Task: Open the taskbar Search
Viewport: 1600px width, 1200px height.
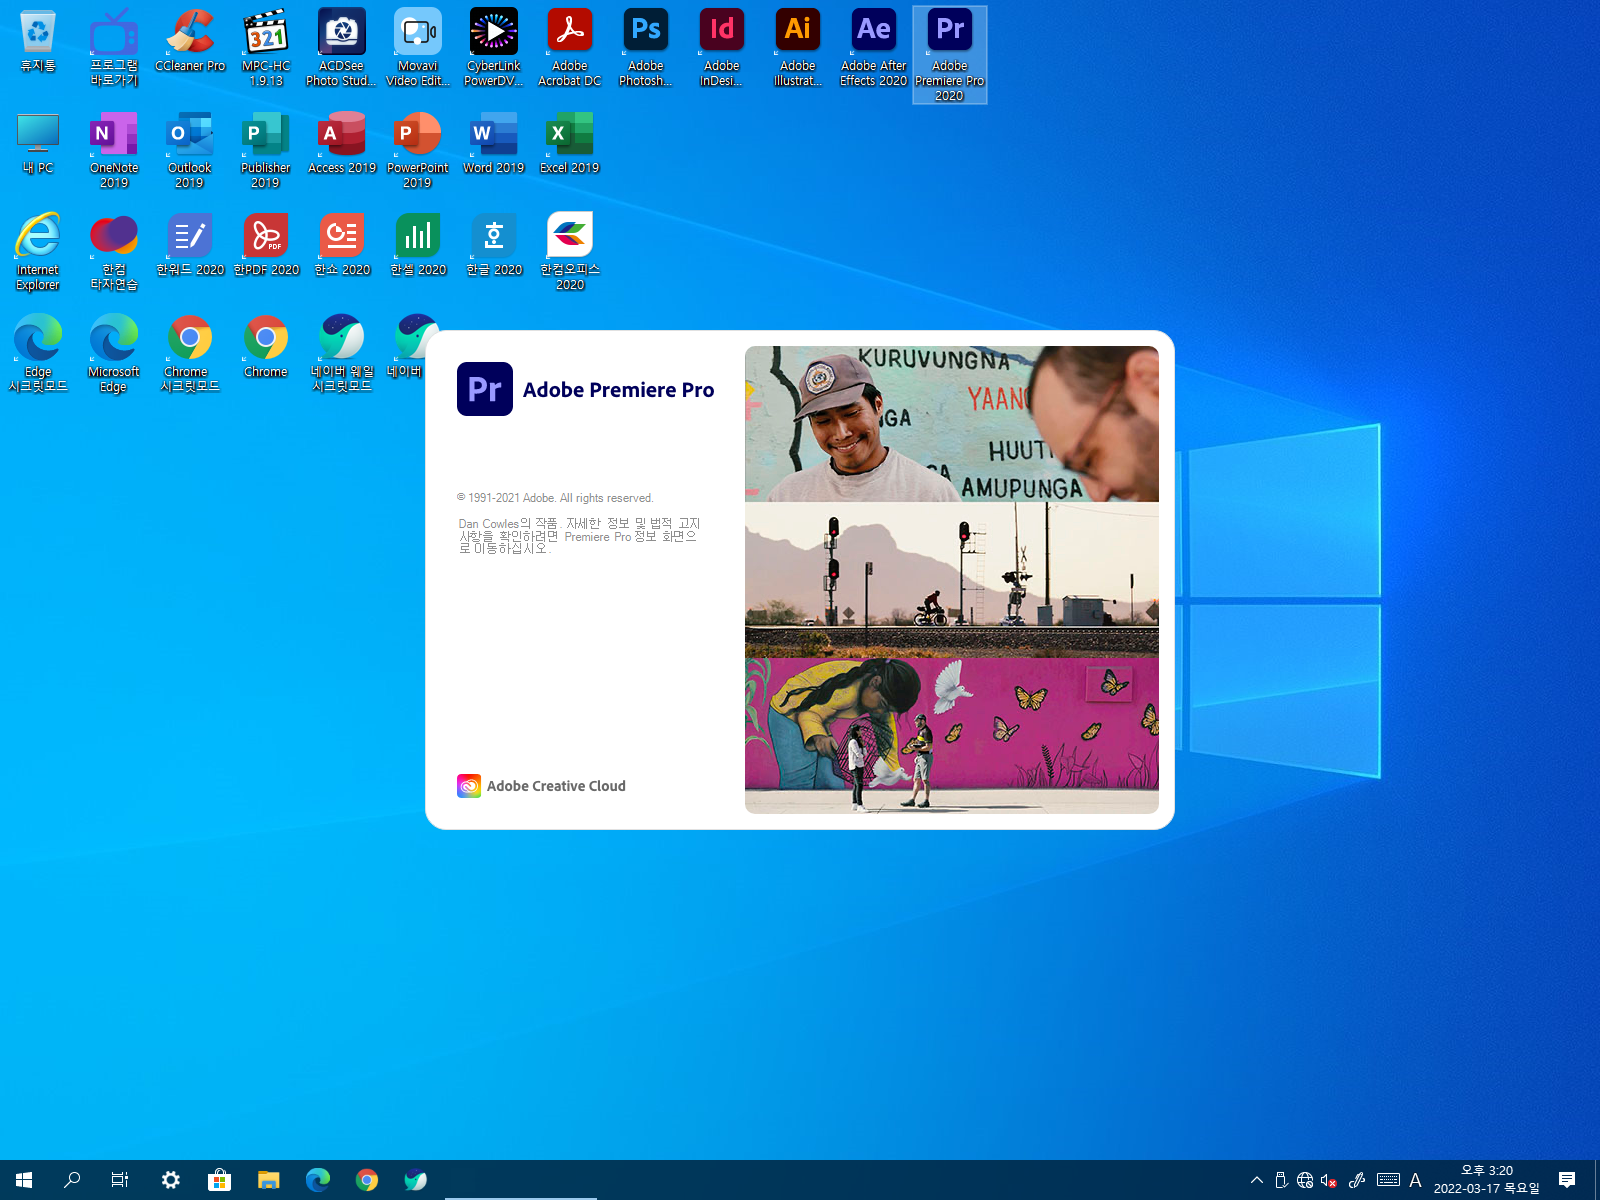Action: click(x=72, y=1180)
